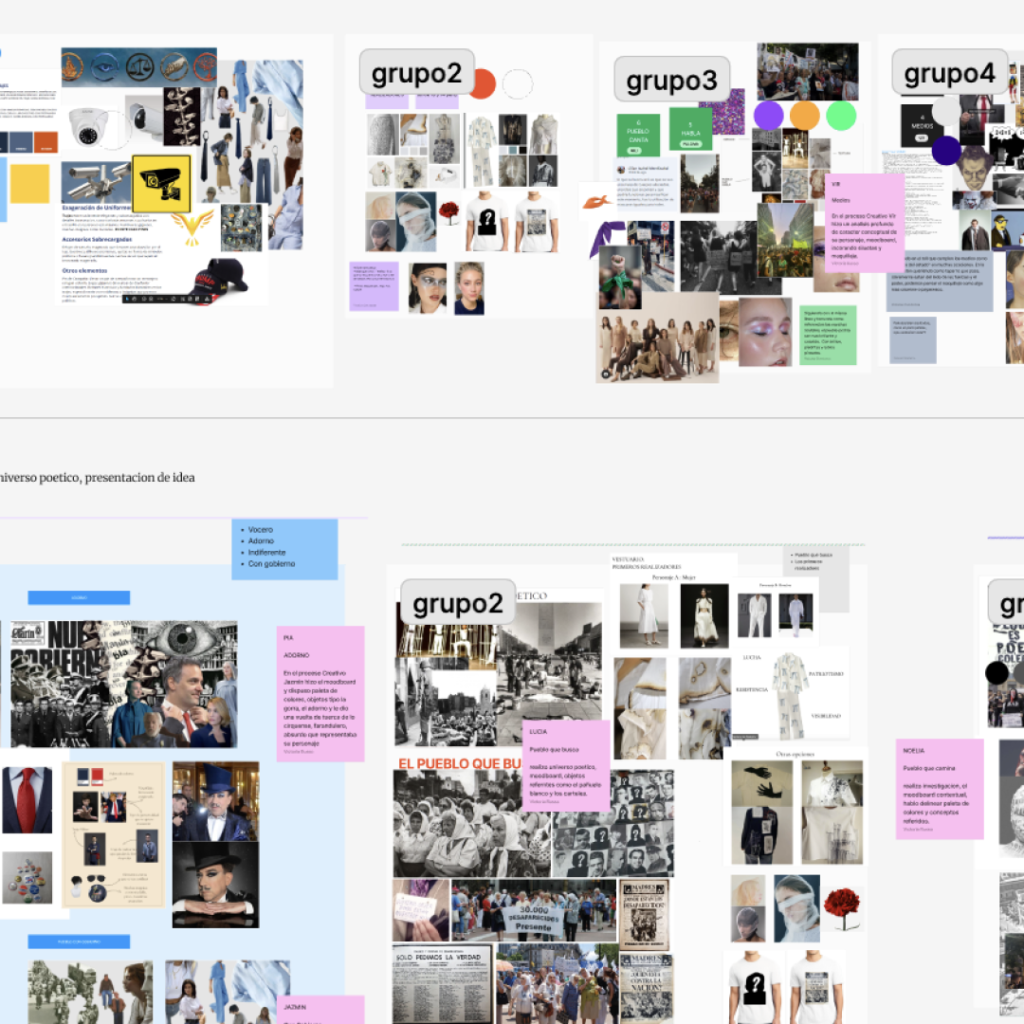The image size is (1024, 1024).
Task: Select the grinning caricature mask in grupo4
Action: [974, 168]
